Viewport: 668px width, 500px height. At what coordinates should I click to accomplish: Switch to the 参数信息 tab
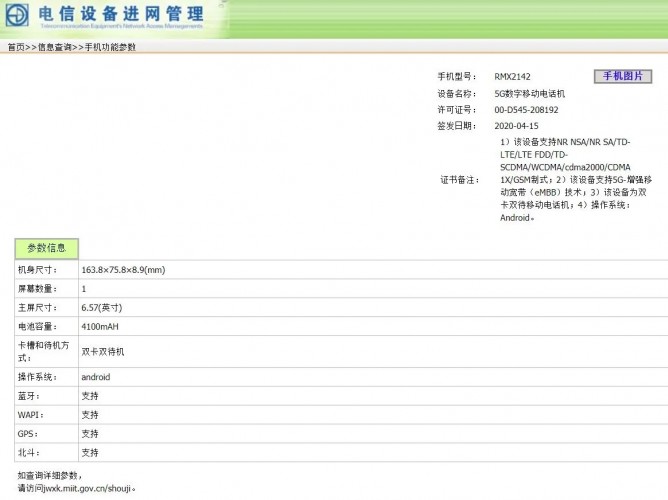46,248
